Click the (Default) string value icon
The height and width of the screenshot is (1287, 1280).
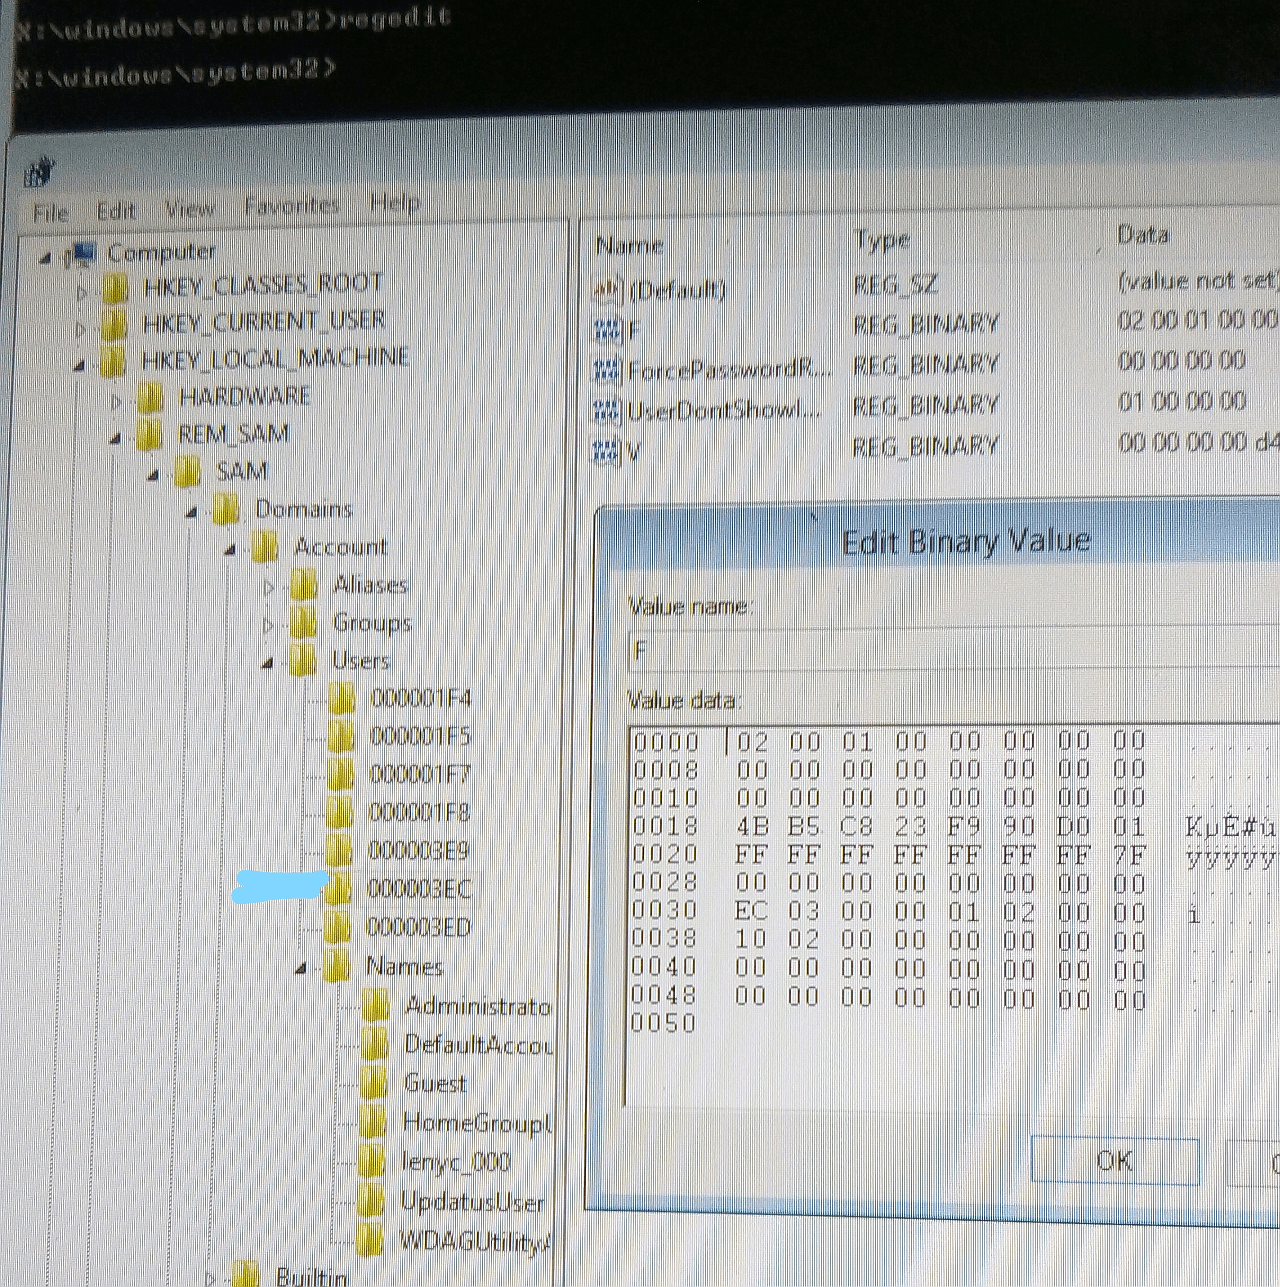click(607, 291)
